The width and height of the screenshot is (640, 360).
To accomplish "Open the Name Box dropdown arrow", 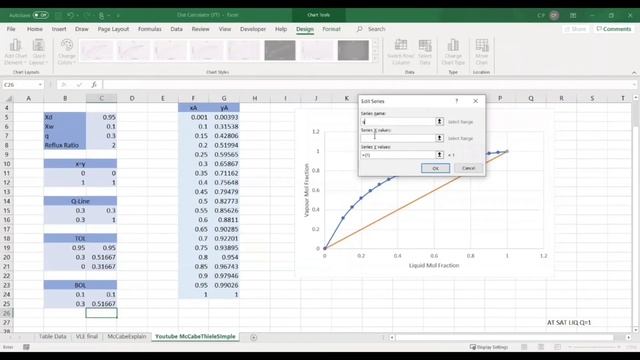I will 40,84.
